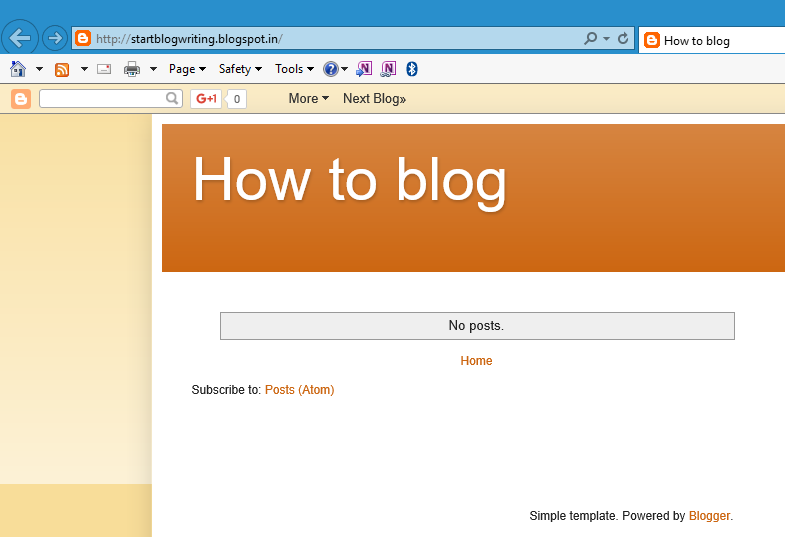Open the Blogger link in the footer

click(x=709, y=516)
